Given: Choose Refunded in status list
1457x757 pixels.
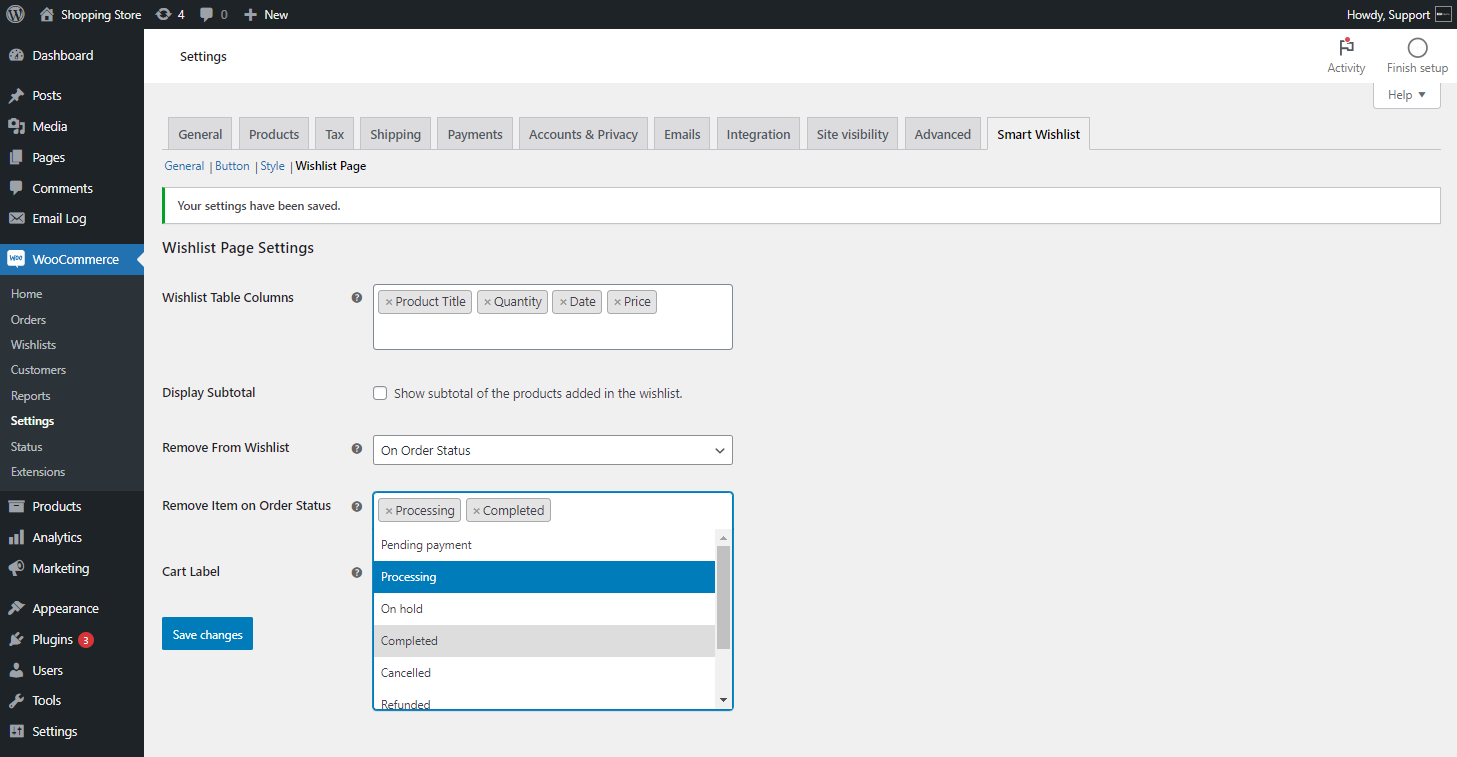Looking at the screenshot, I should point(544,699).
